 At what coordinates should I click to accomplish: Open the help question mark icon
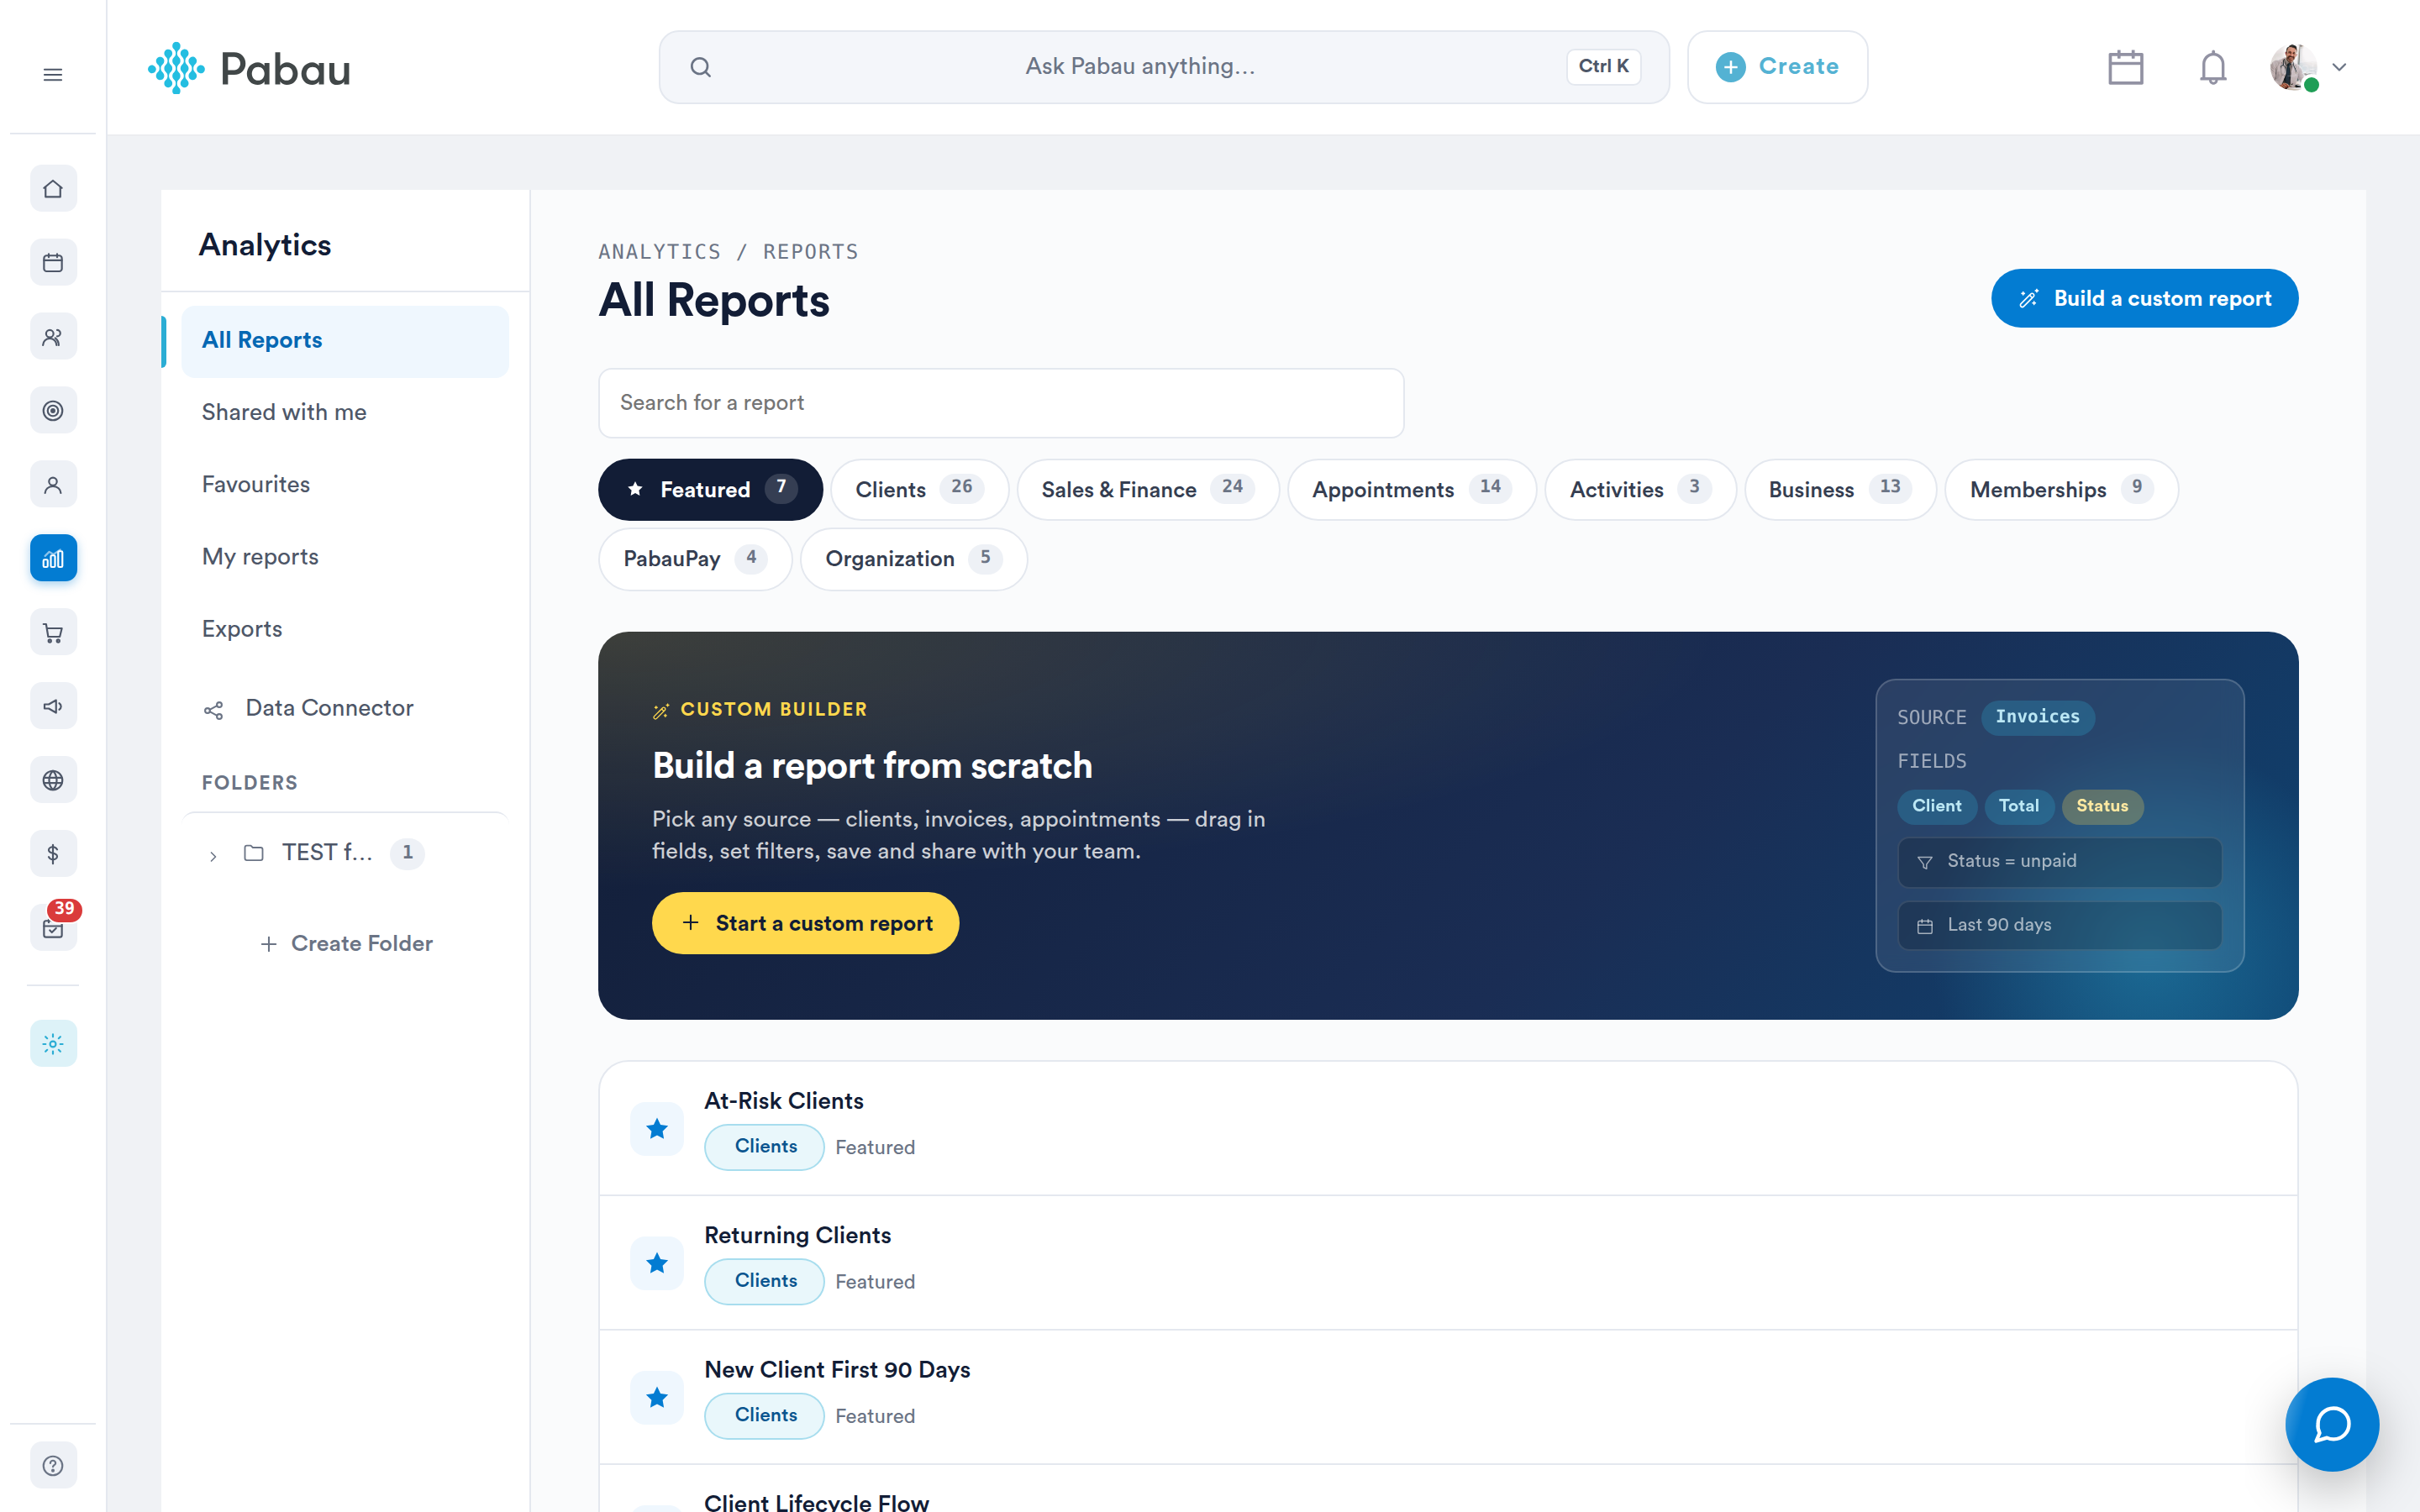pos(53,1465)
